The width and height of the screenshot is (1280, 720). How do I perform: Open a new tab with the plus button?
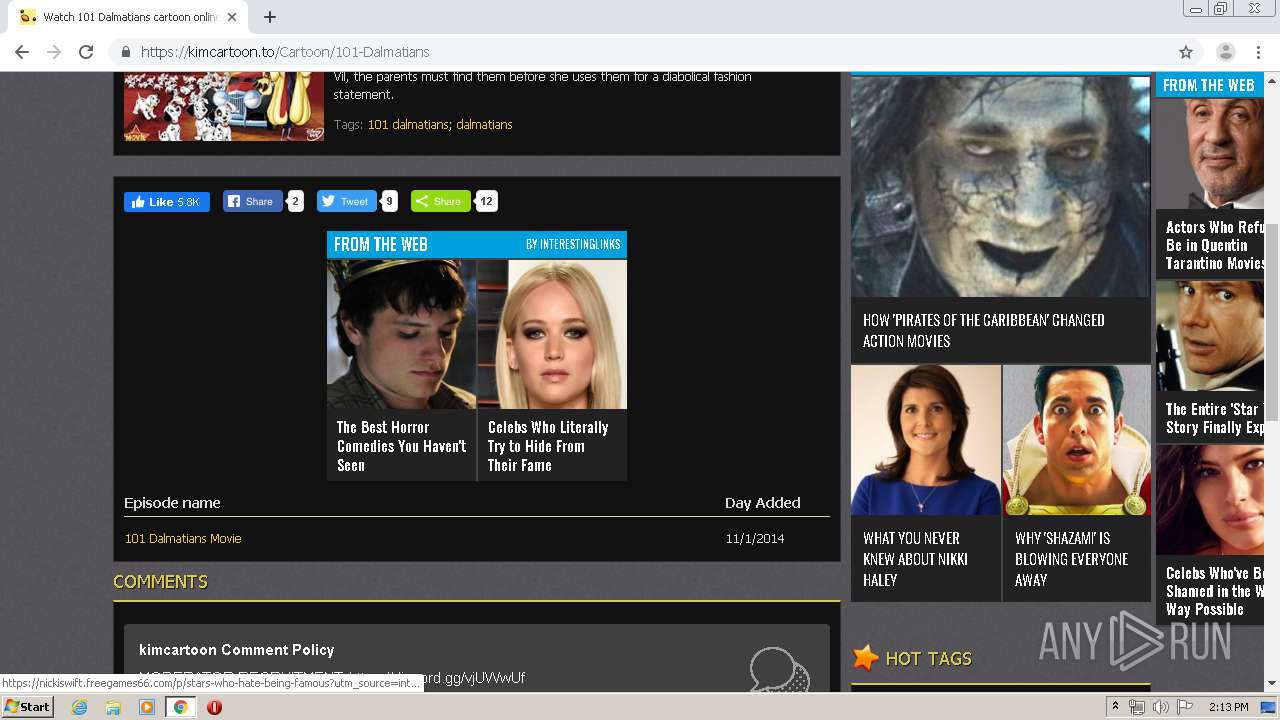269,17
